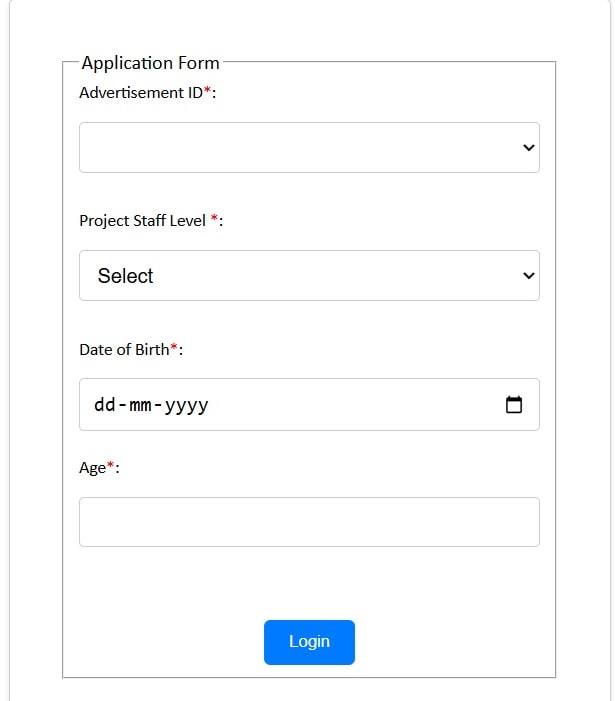
Task: Click the red asterisk beside Advertisement ID
Action: pyautogui.click(x=207, y=90)
